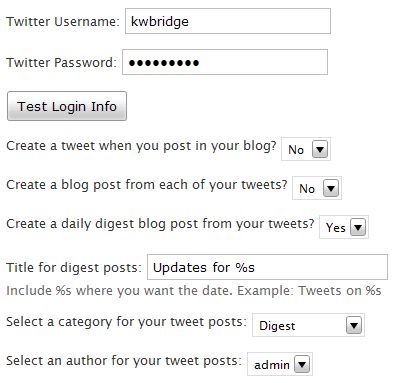Click the arrow icon next to Yes

(x=358, y=227)
